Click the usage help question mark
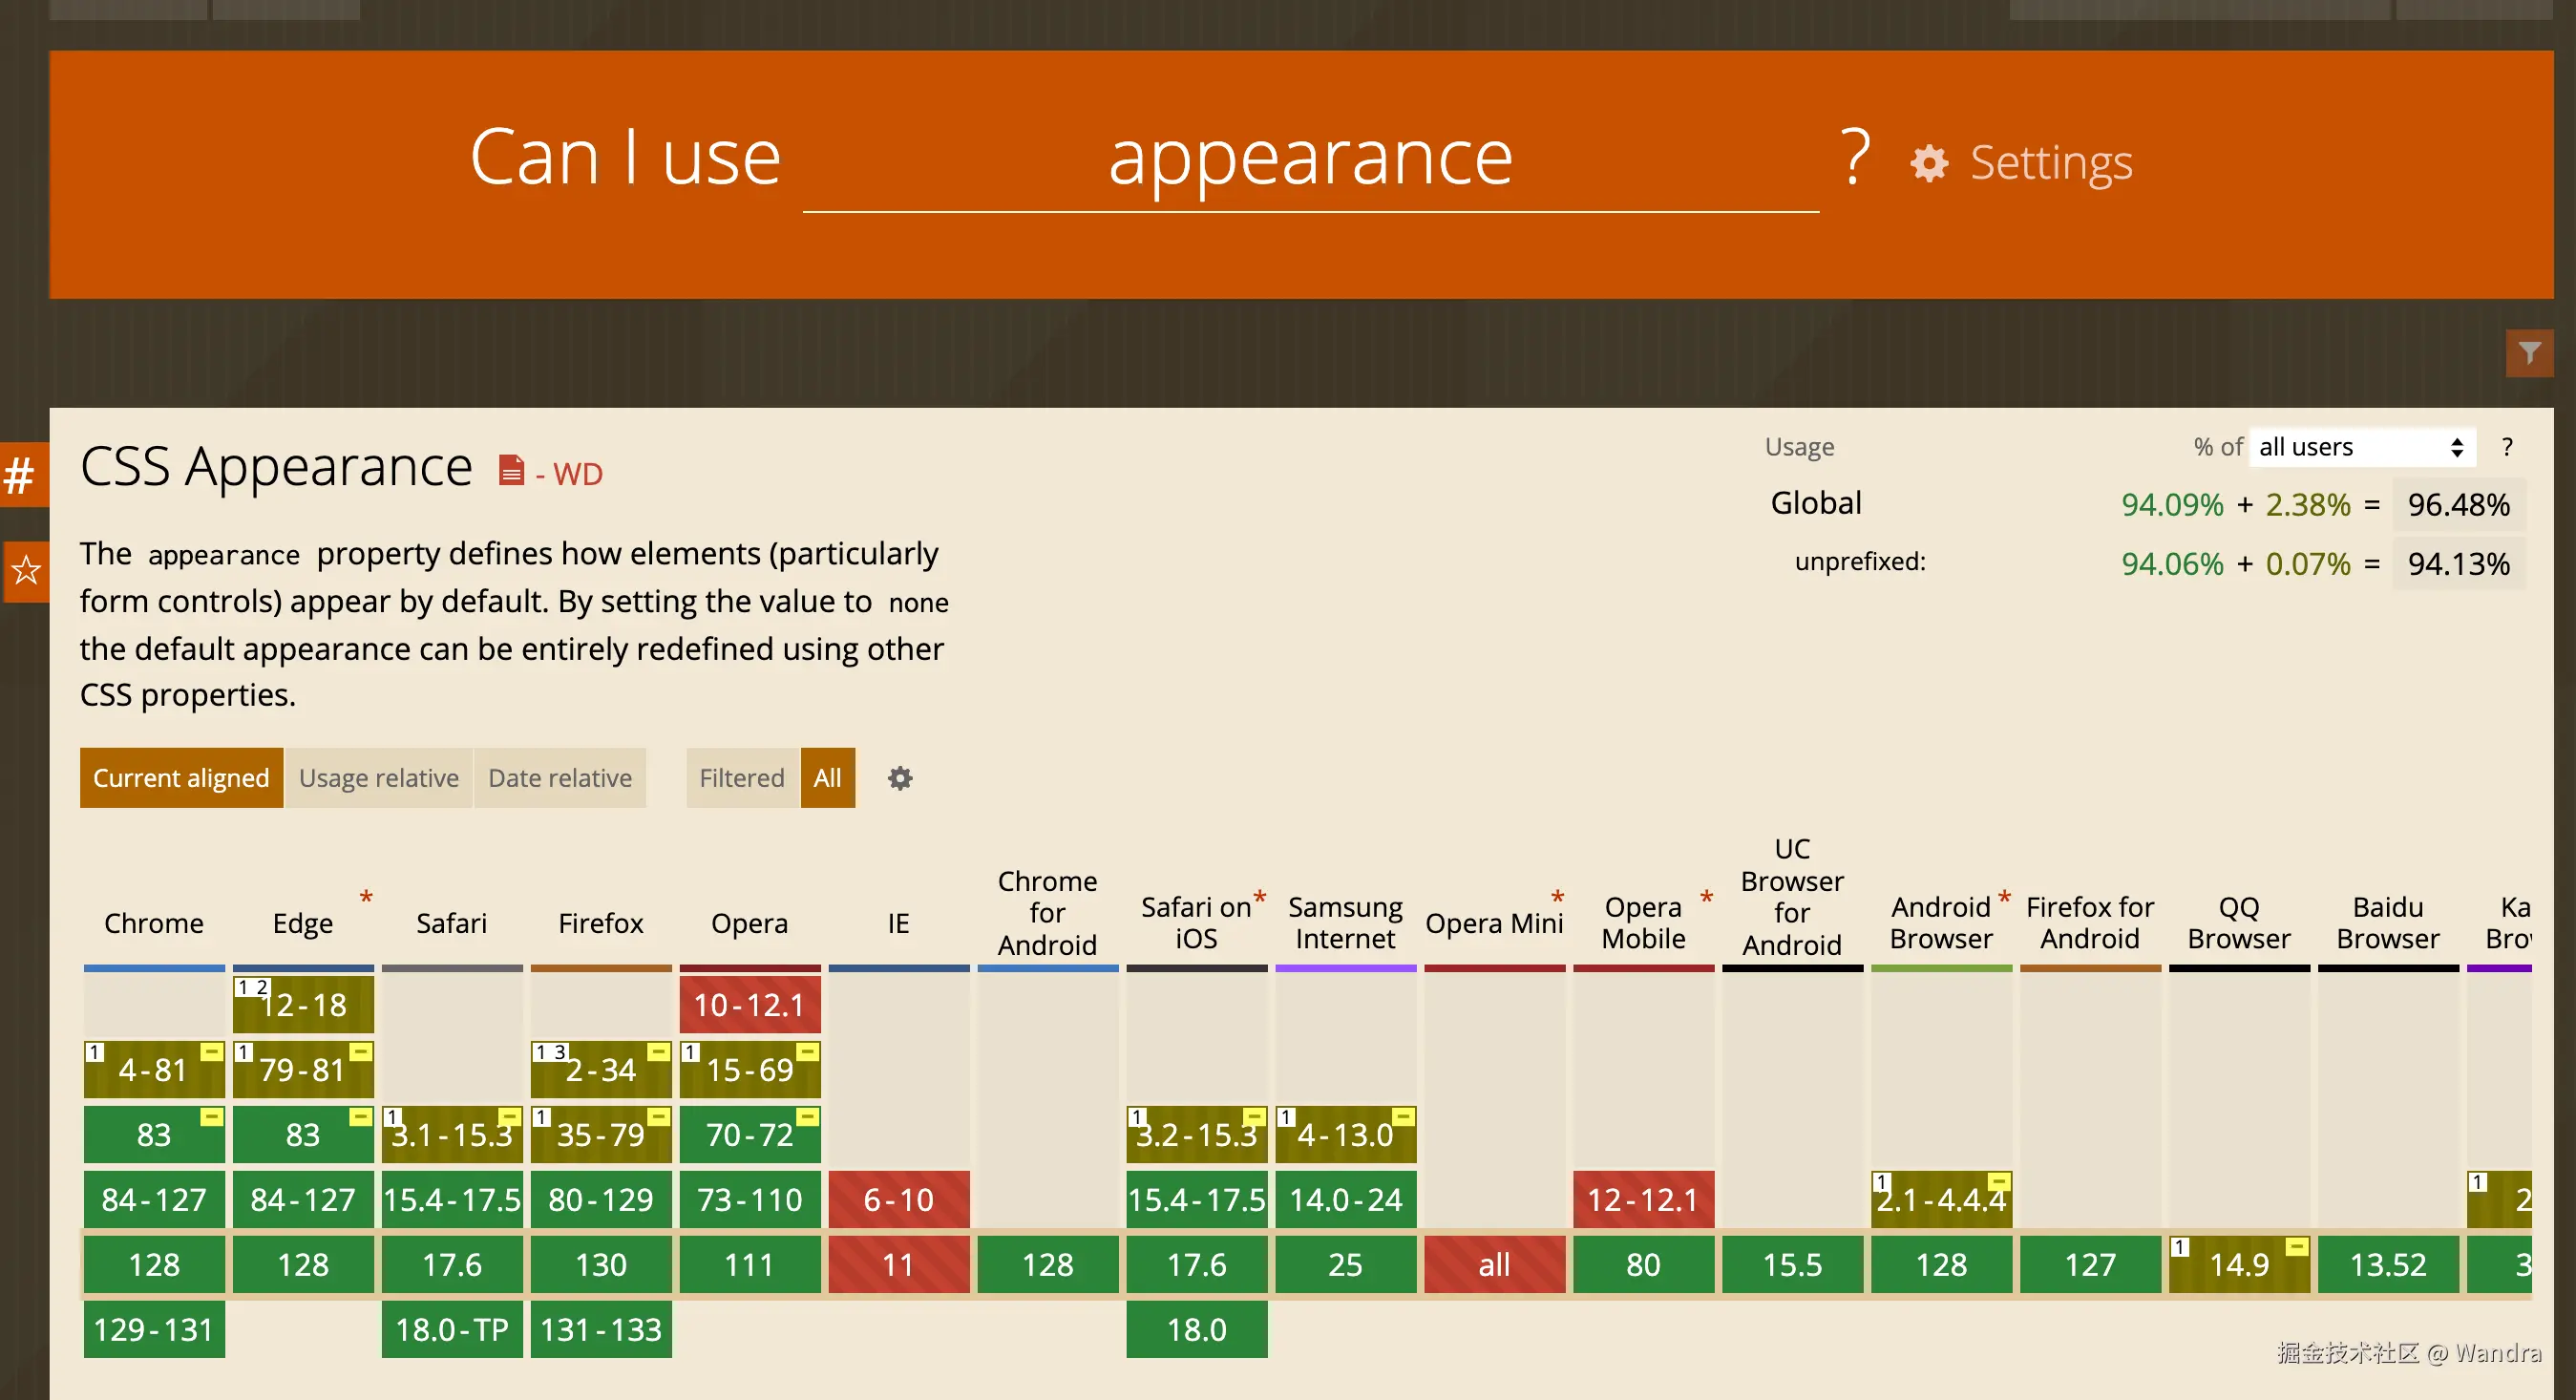2576x1400 pixels. click(2507, 447)
